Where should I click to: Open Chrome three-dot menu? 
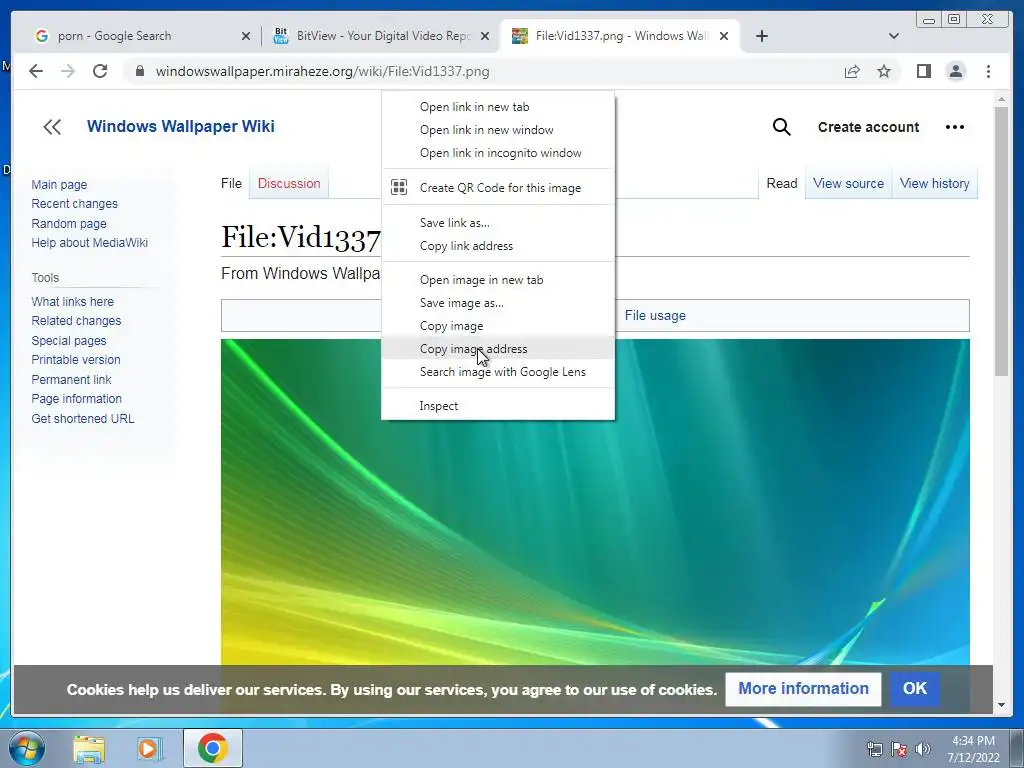(988, 71)
